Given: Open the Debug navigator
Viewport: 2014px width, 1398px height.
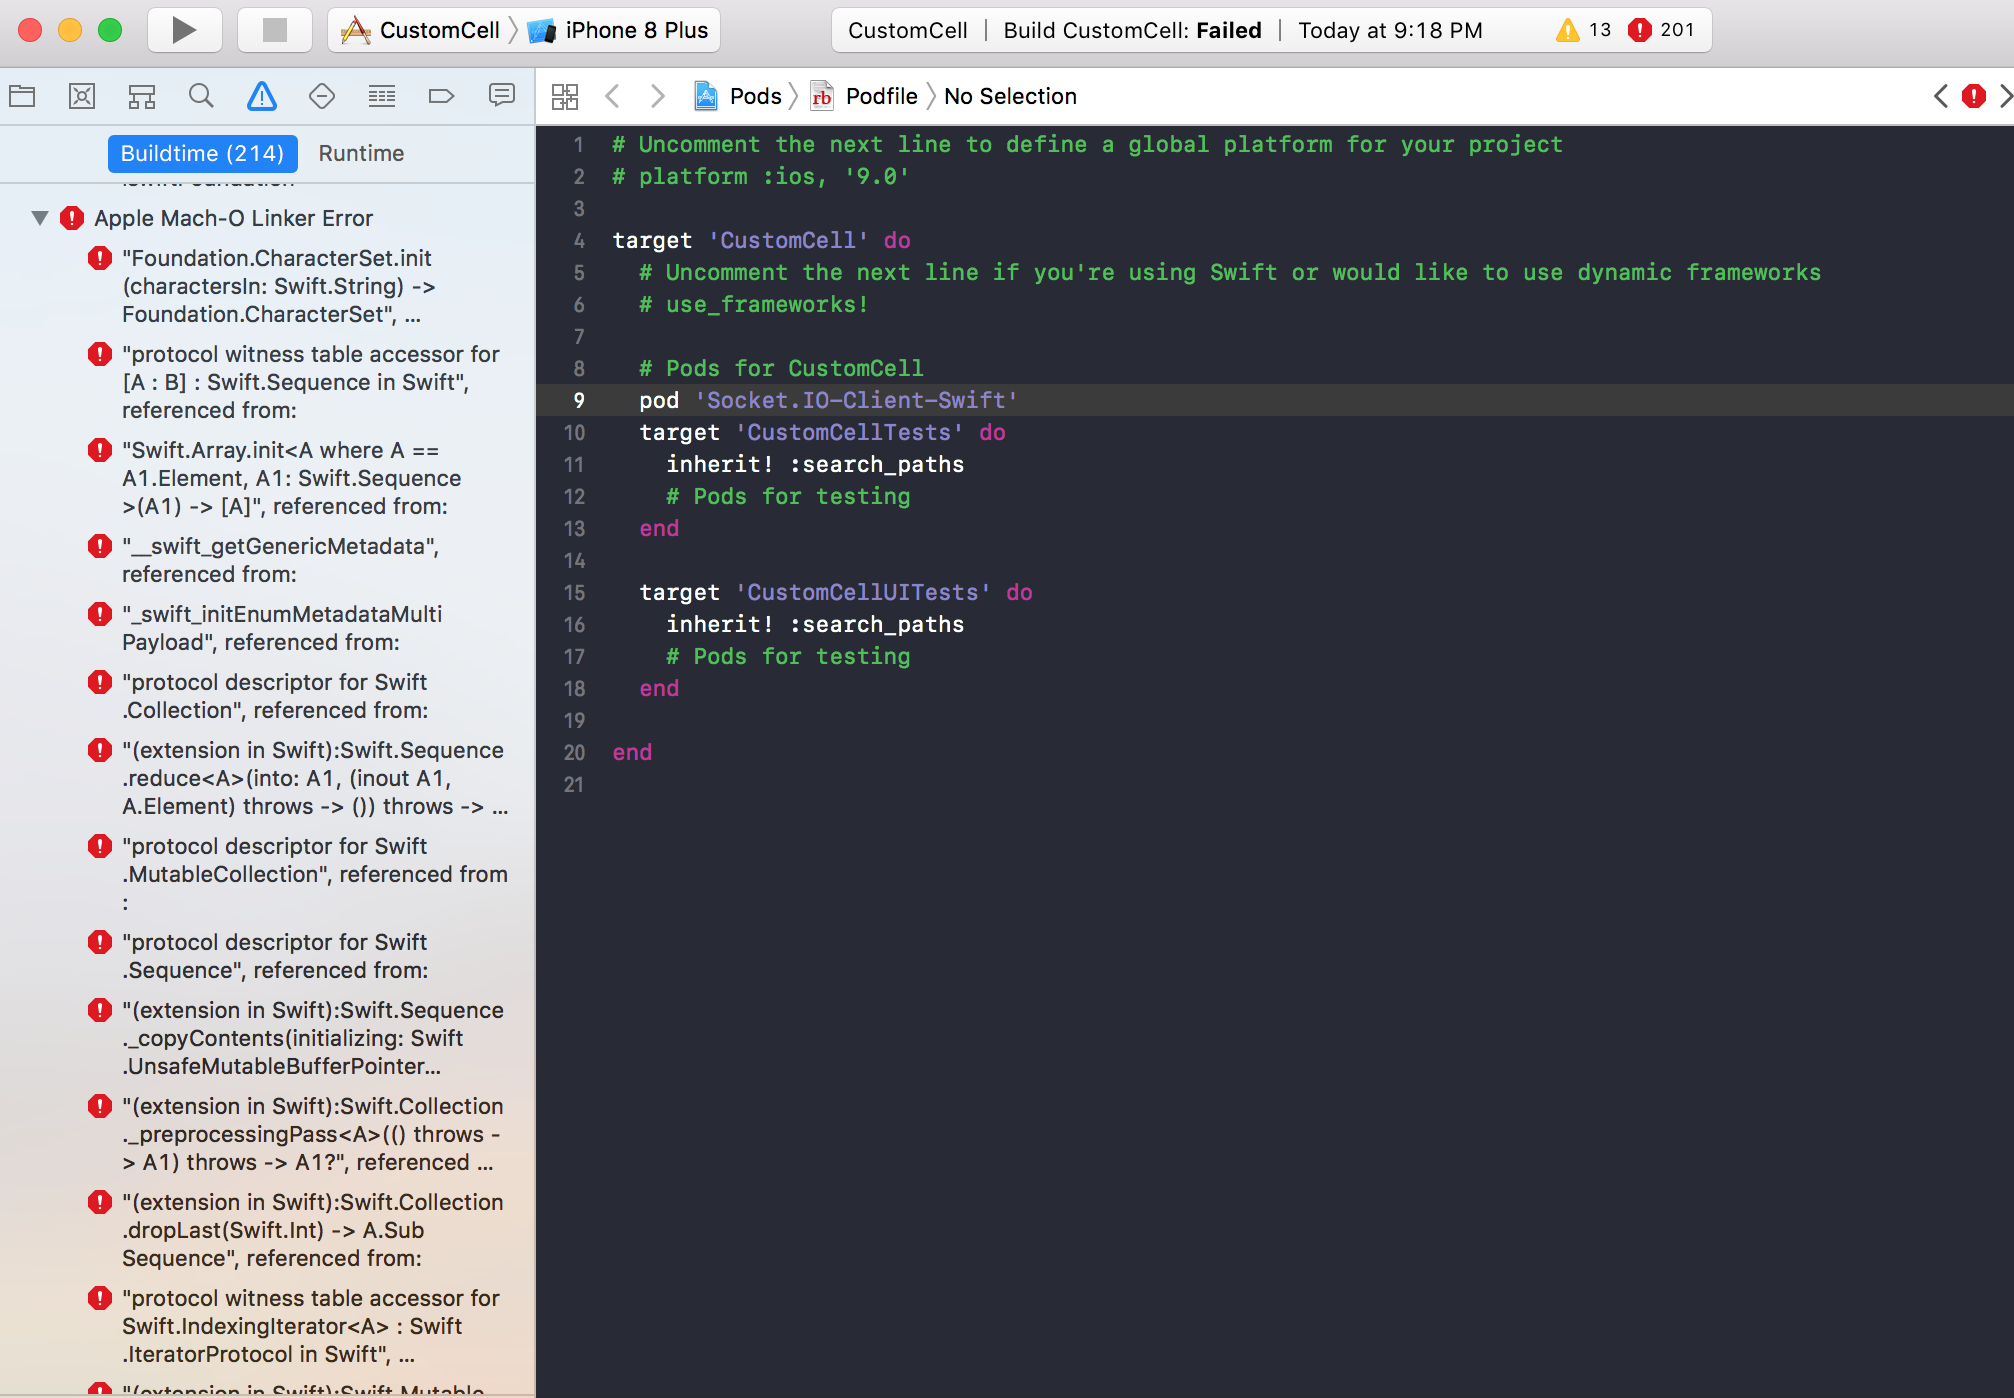Looking at the screenshot, I should point(382,96).
